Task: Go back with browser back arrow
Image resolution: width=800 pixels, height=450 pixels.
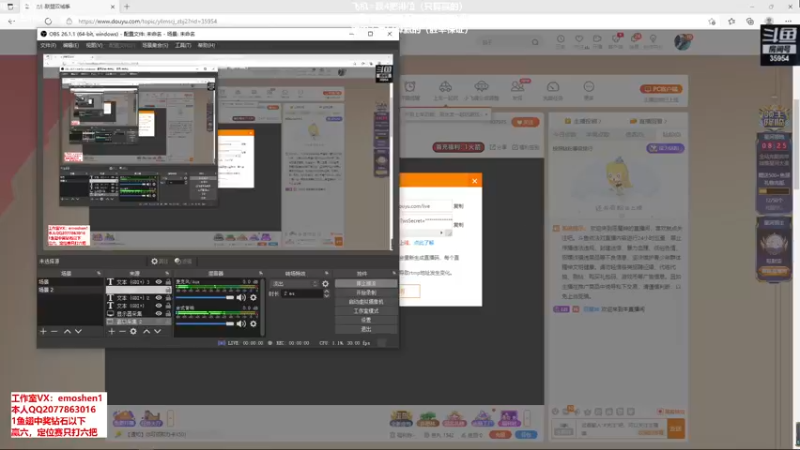Action: 11,21
